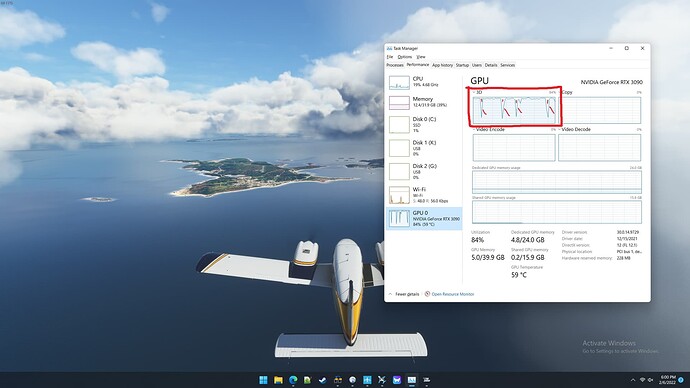Launch File Explorer from the taskbar

tap(278, 380)
